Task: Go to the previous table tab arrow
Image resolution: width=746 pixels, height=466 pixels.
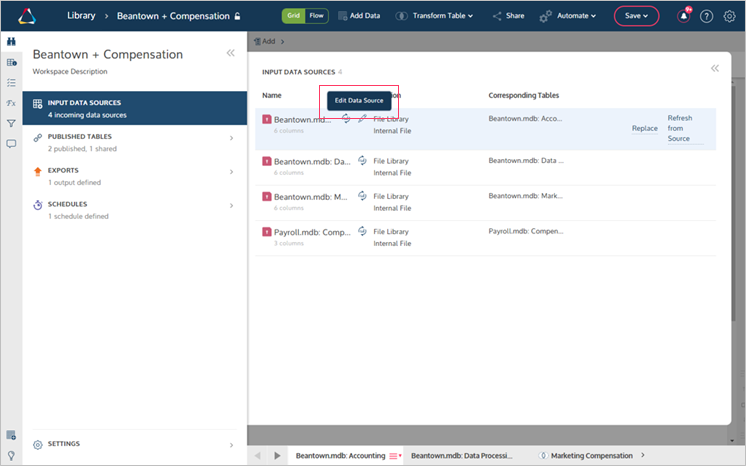Action: [x=257, y=456]
